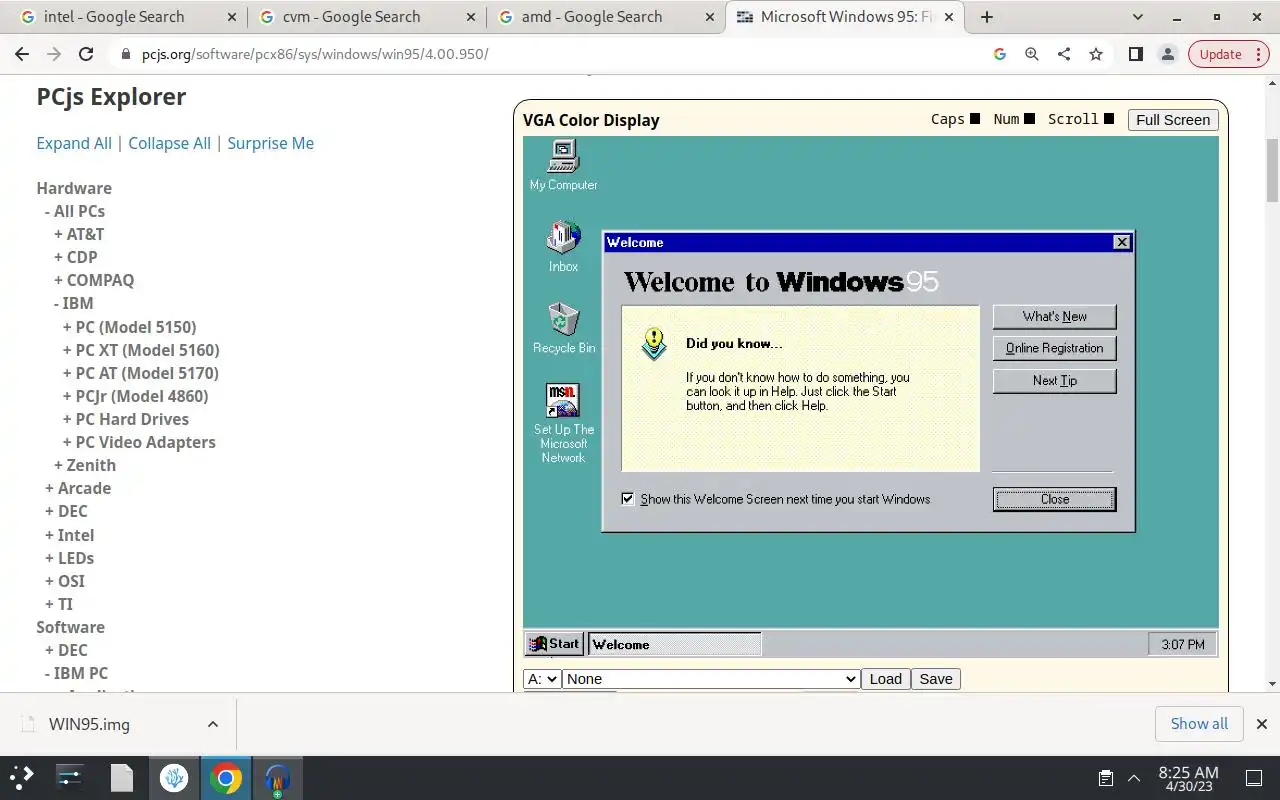Click the Collapse All link

click(169, 143)
